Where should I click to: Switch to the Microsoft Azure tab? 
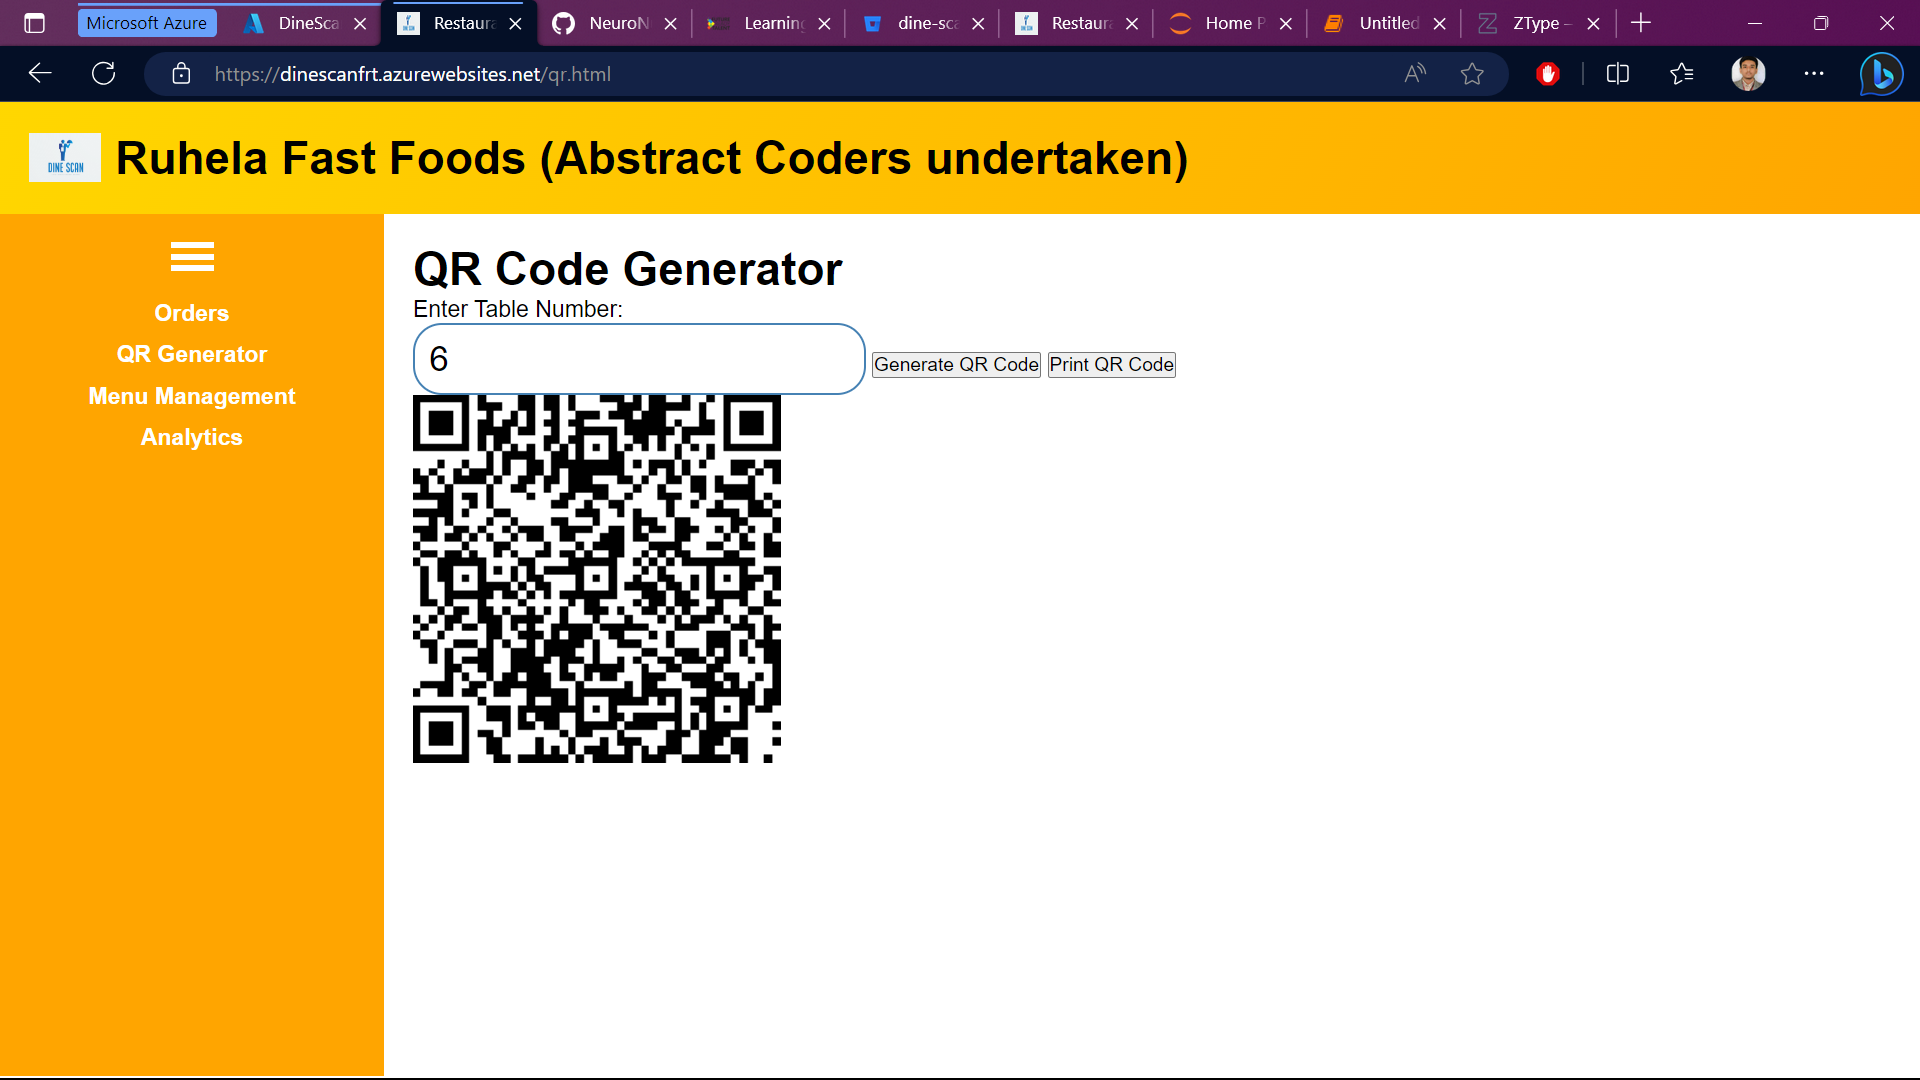(x=147, y=22)
